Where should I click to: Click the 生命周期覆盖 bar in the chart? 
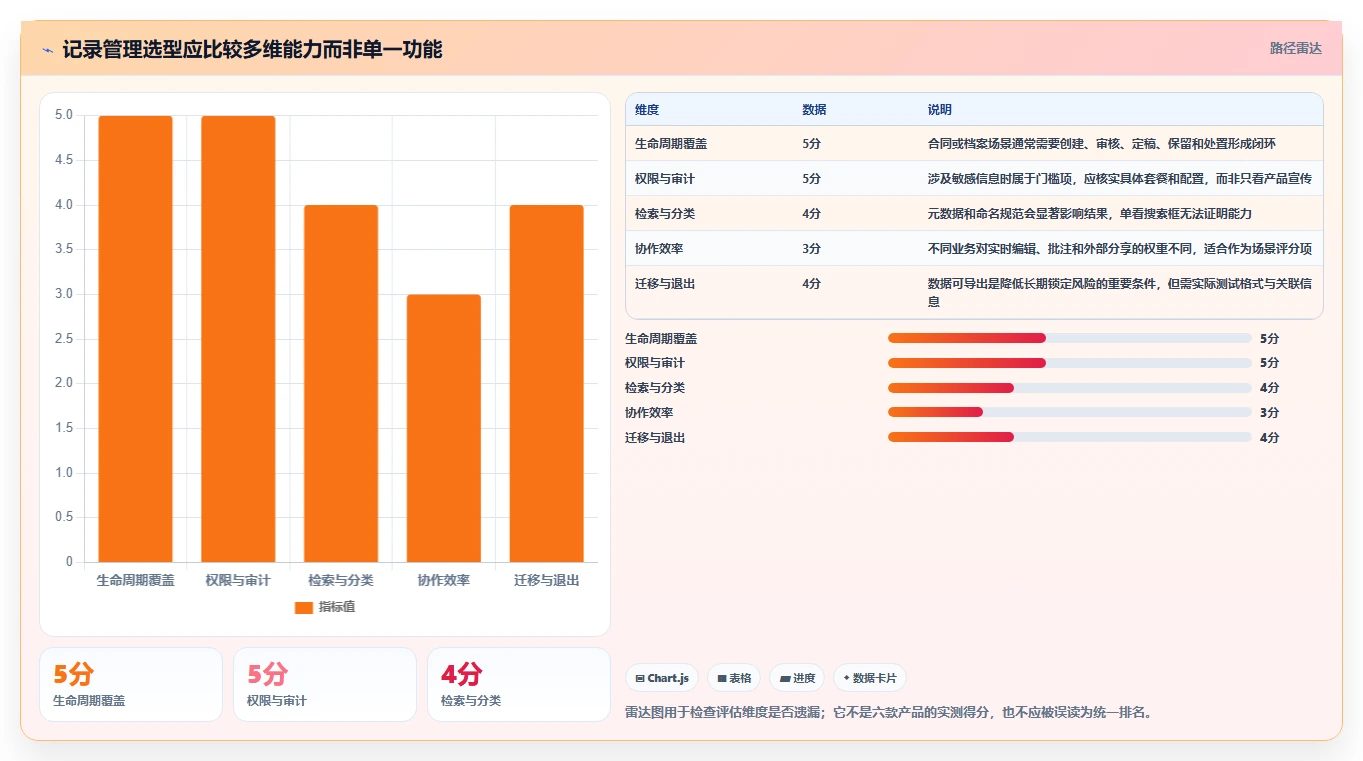[135, 339]
